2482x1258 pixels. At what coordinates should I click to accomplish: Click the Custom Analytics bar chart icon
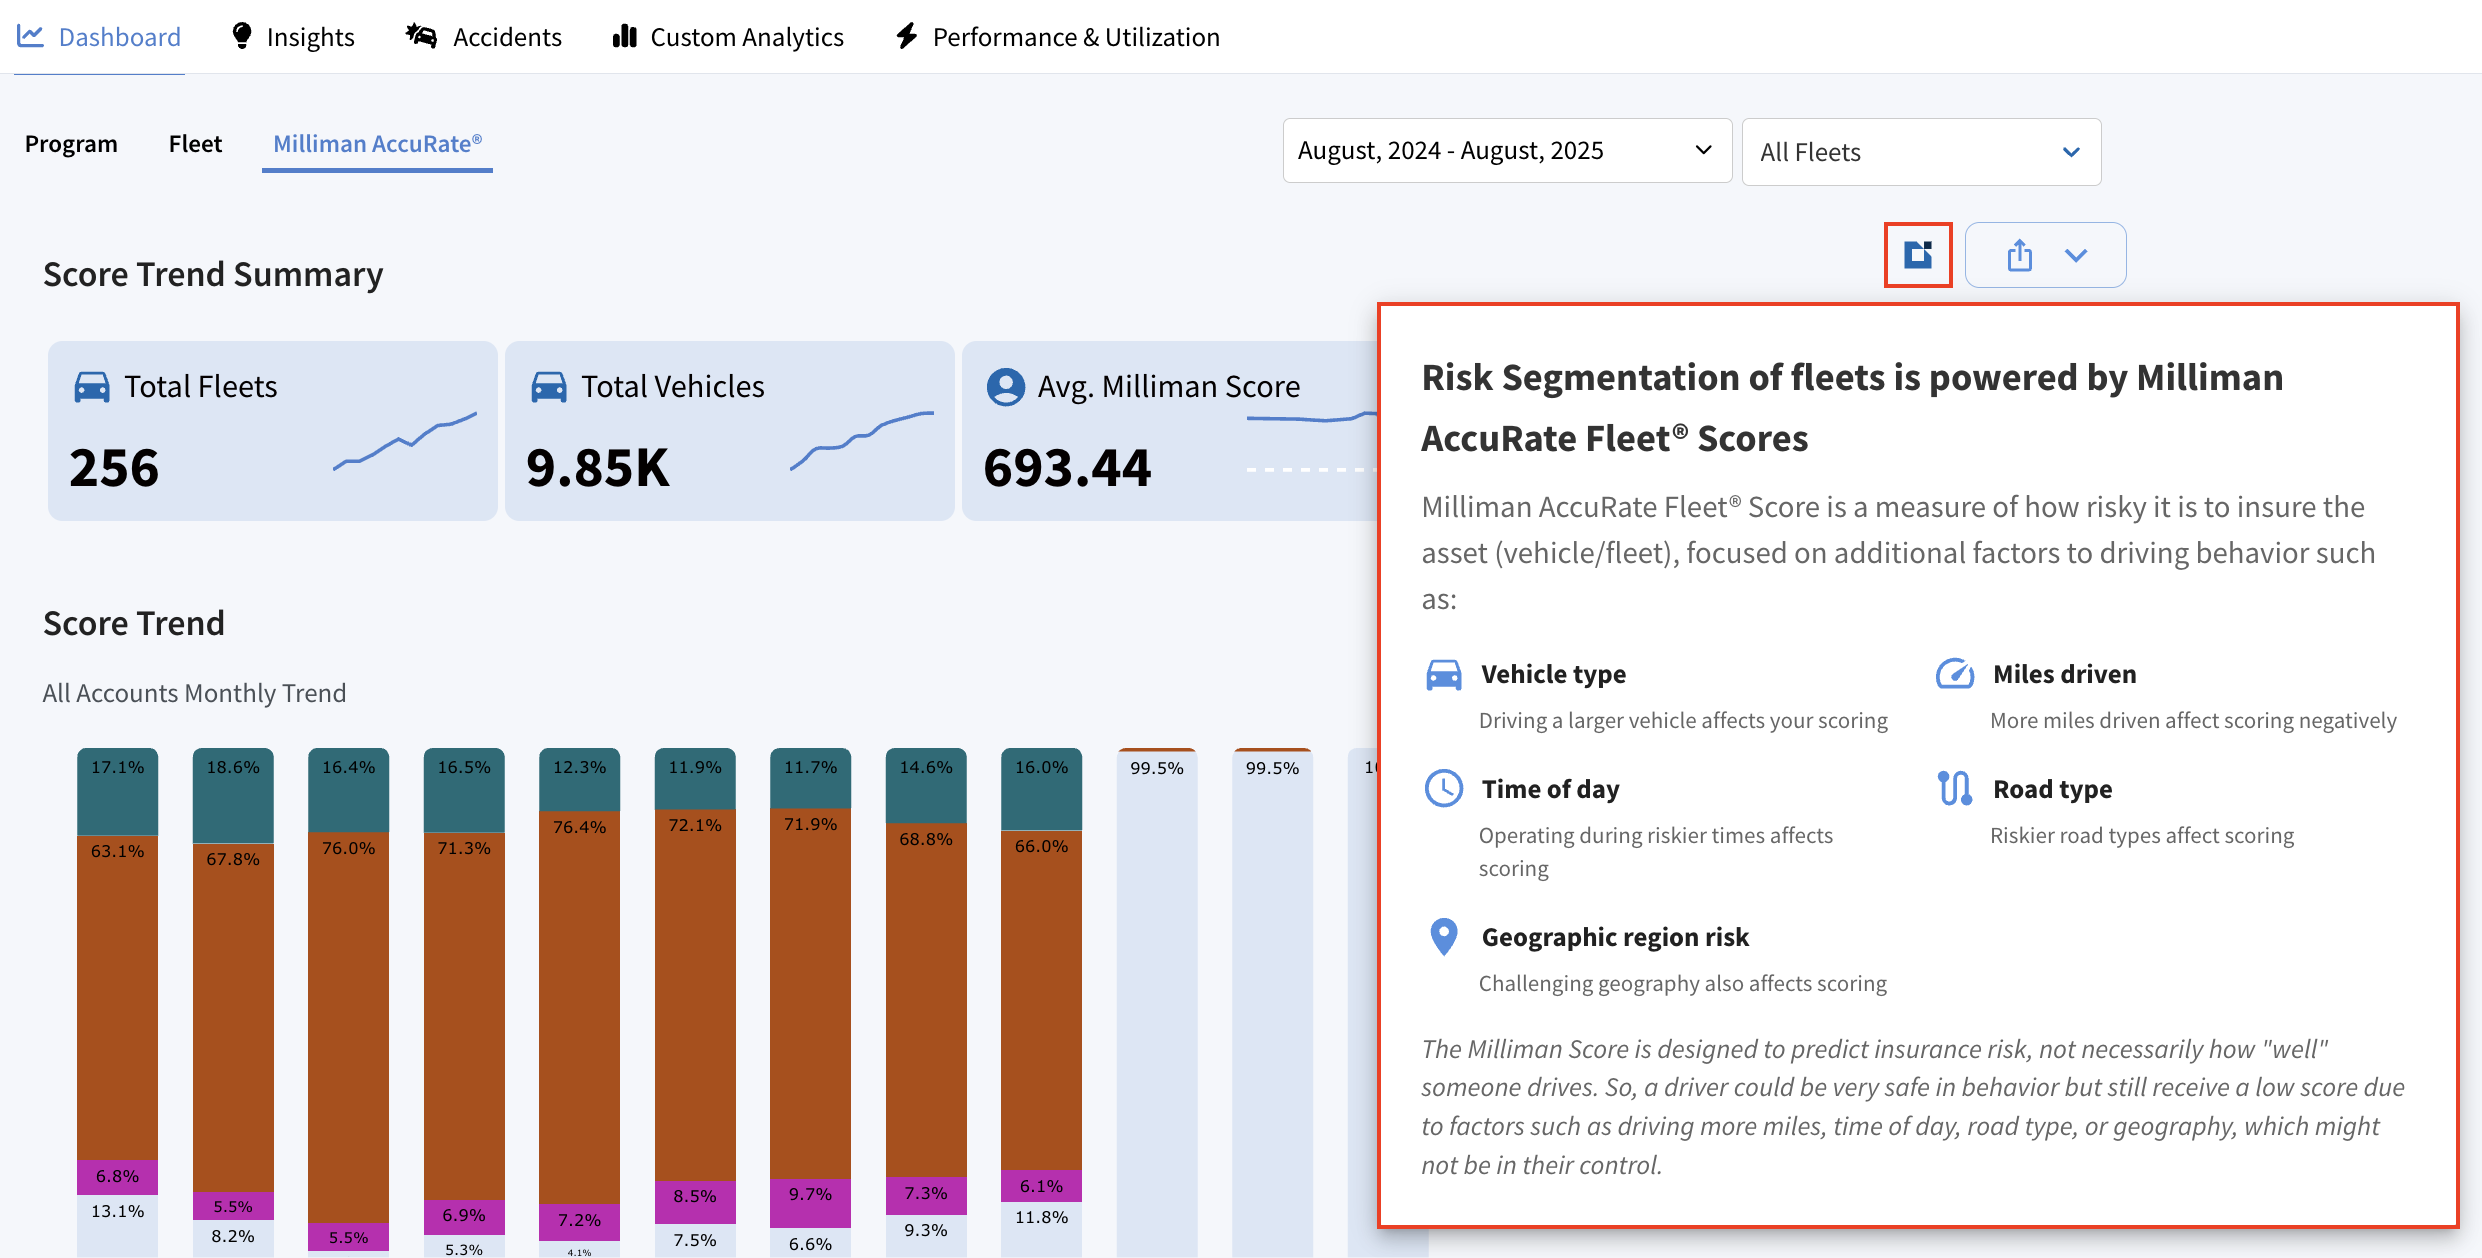[625, 36]
